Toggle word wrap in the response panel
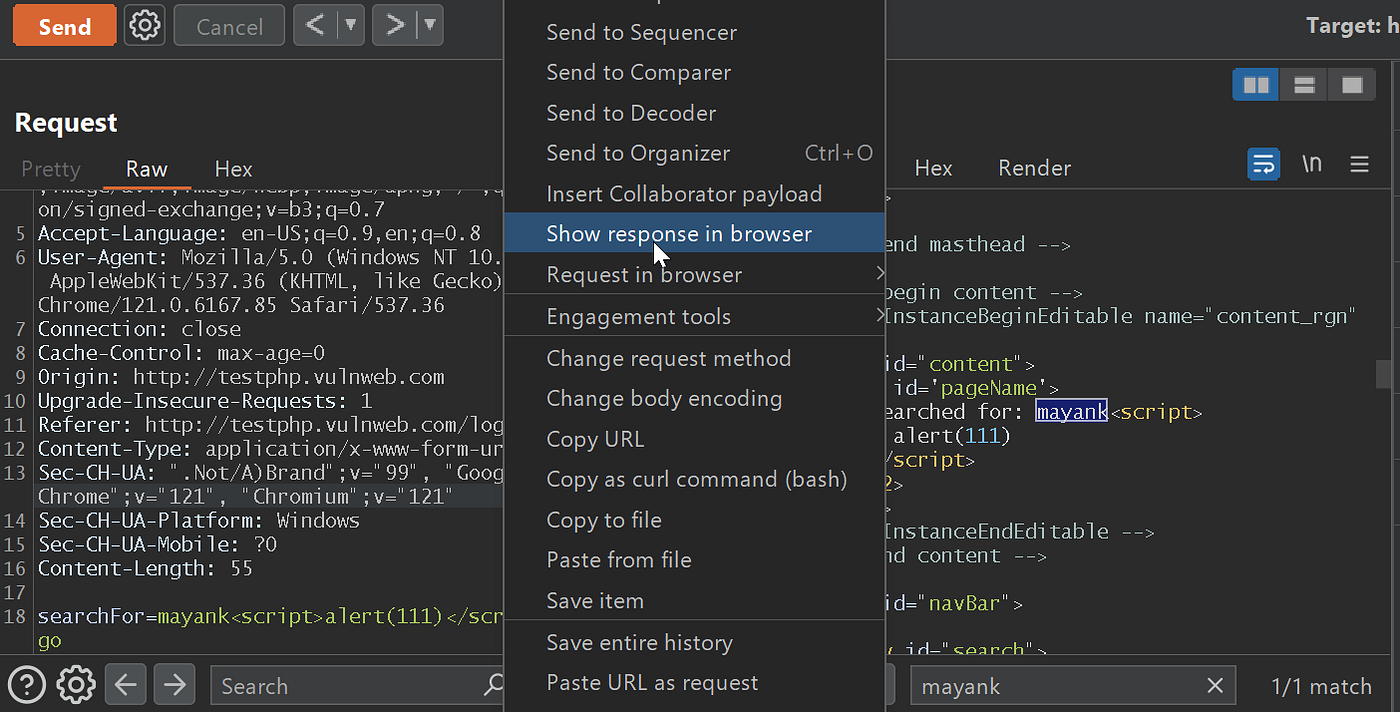 tap(1263, 162)
